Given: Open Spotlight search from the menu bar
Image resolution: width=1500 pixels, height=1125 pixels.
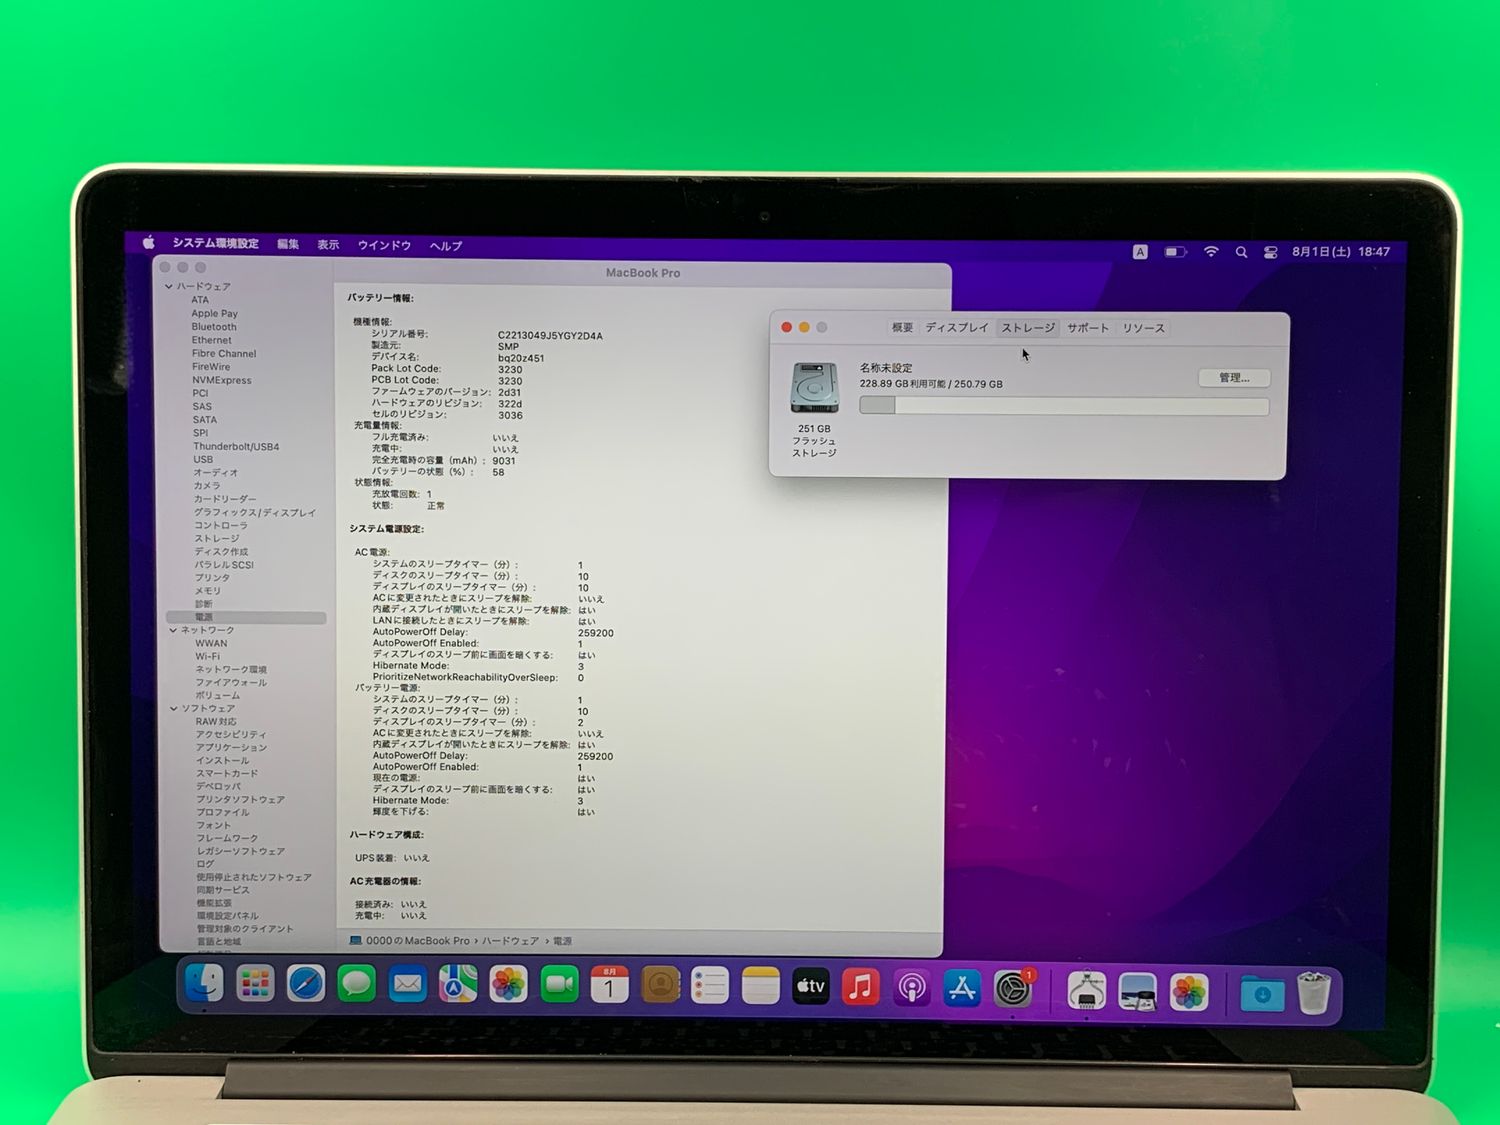Looking at the screenshot, I should 1241,252.
